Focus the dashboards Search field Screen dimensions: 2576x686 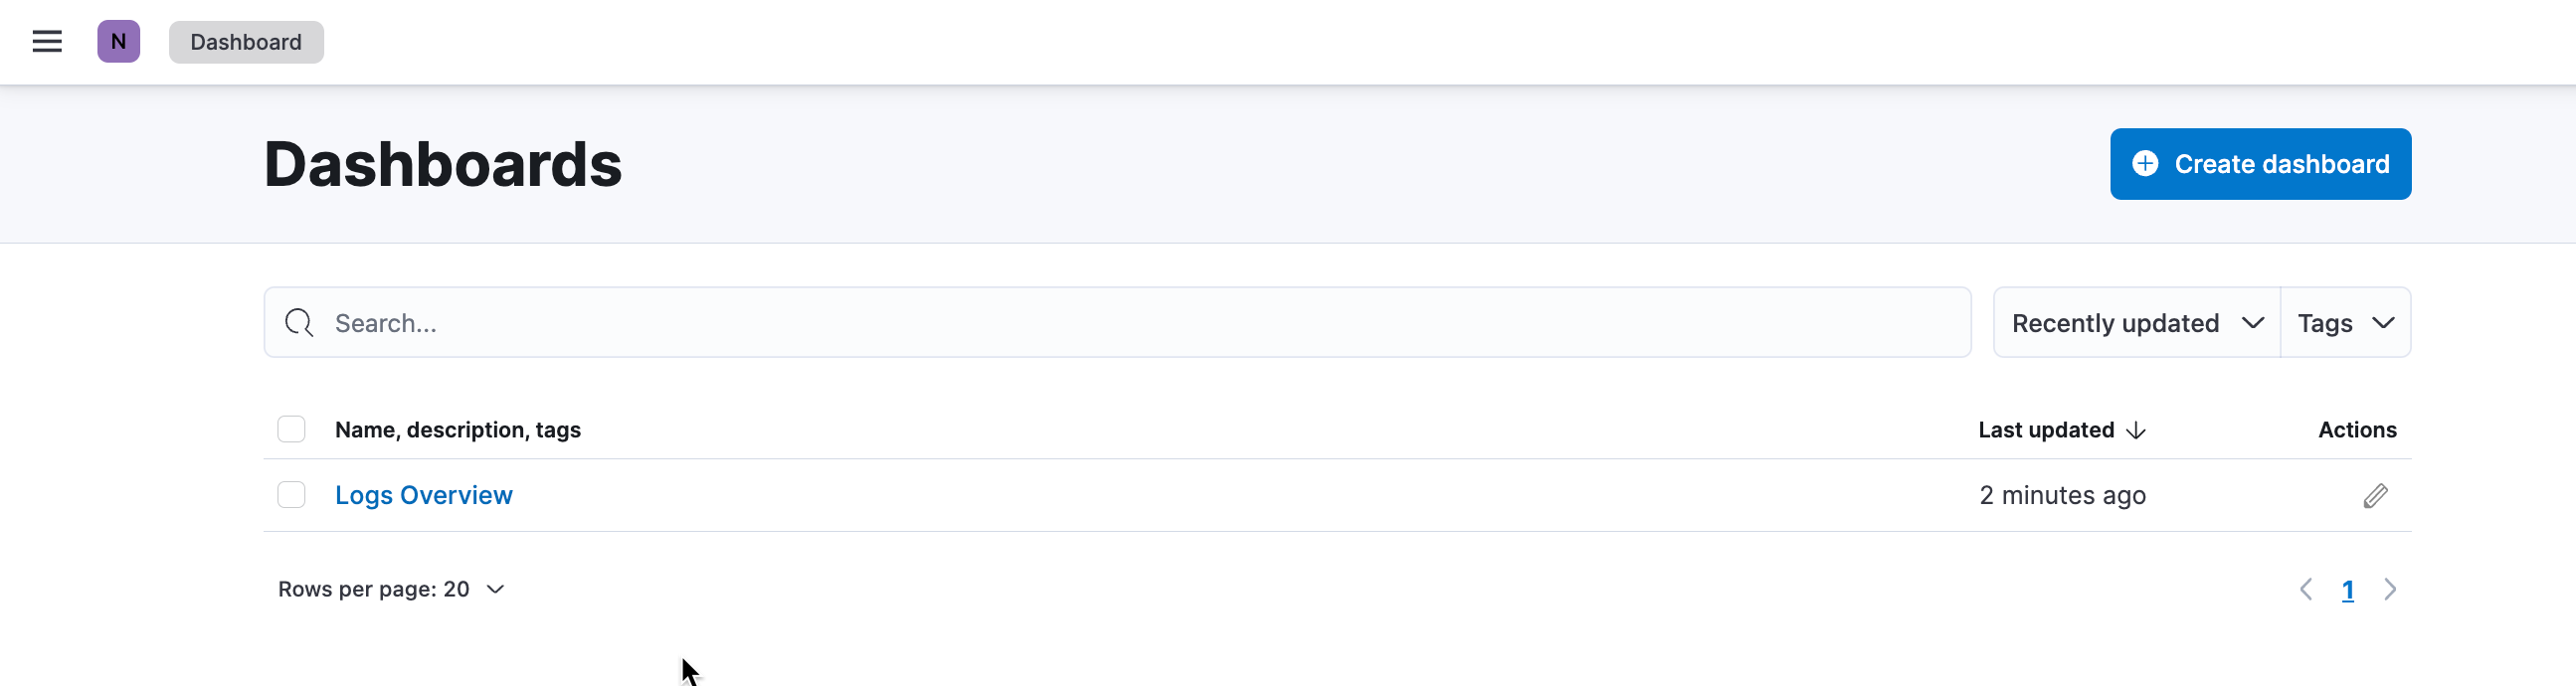click(1117, 323)
